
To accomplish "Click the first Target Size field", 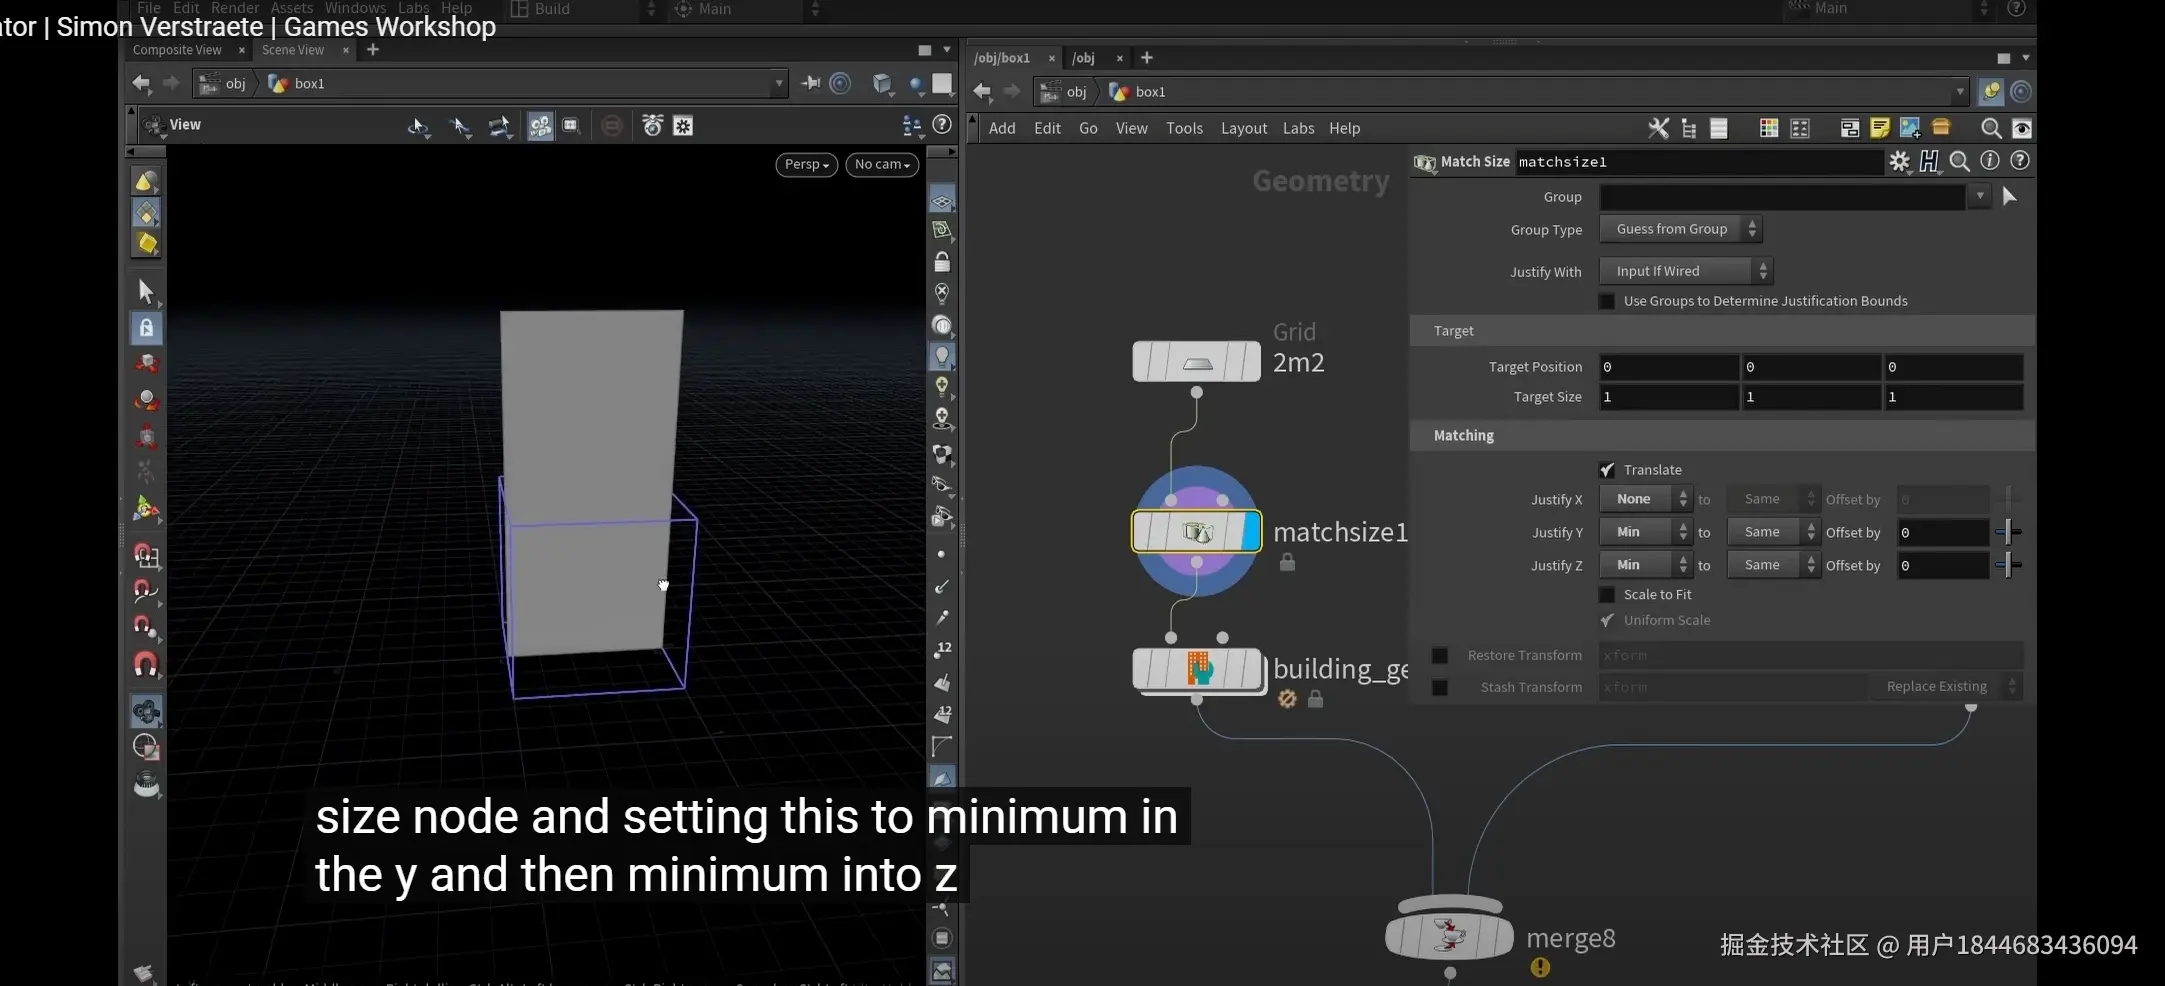I will [1669, 397].
